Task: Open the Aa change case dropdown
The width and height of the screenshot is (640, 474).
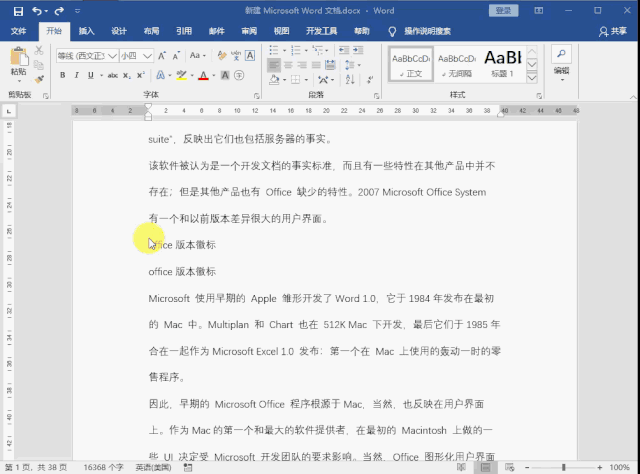Action: pos(198,56)
